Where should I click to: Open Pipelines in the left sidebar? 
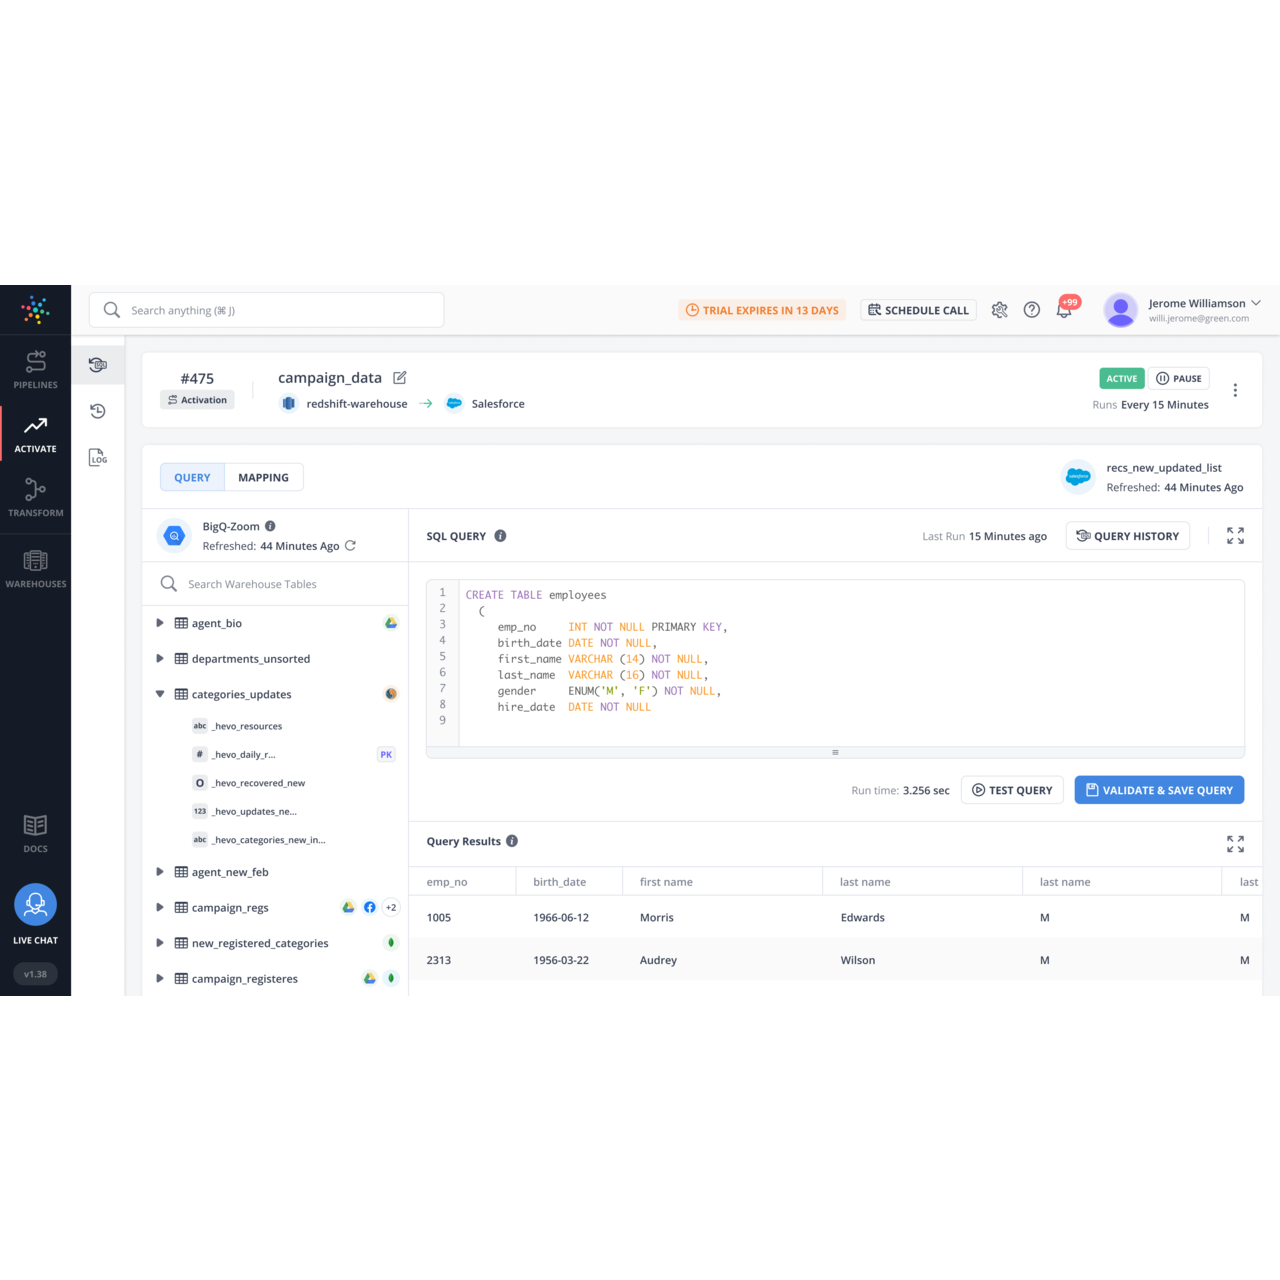pyautogui.click(x=35, y=369)
